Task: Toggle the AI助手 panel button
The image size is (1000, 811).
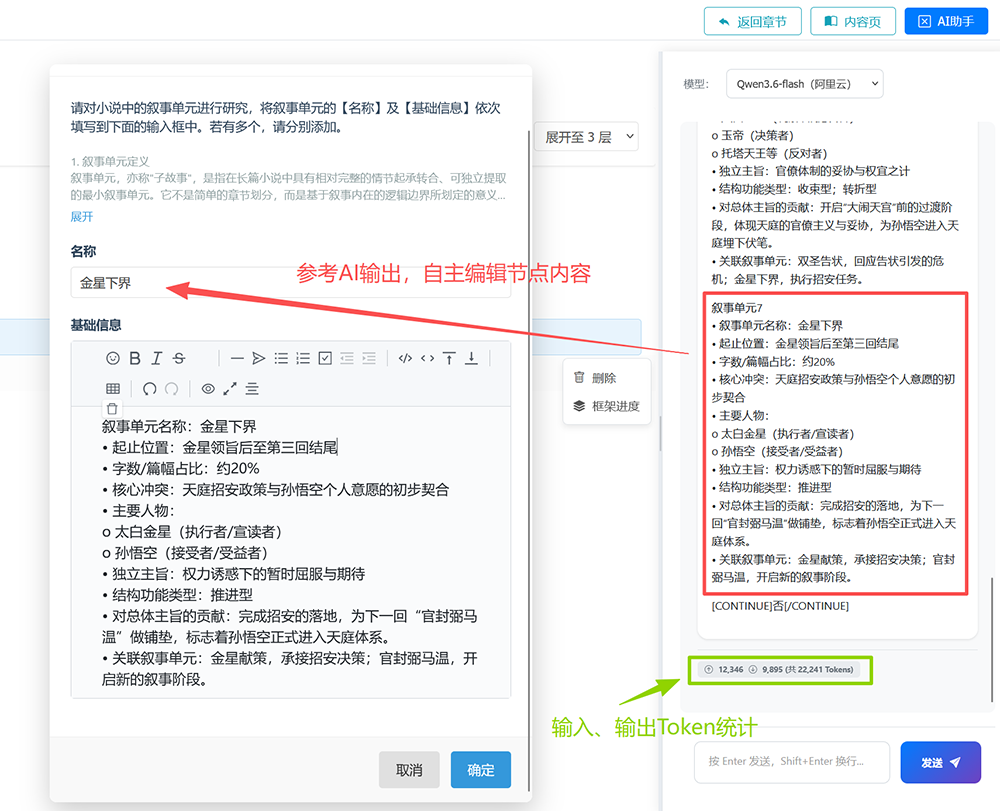Action: coord(946,22)
